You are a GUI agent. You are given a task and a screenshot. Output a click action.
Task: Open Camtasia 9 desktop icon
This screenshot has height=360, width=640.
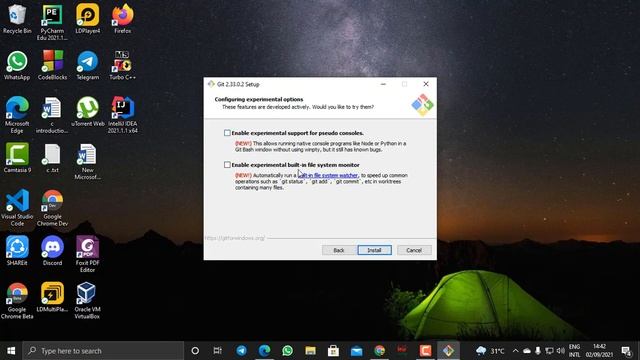click(x=17, y=158)
